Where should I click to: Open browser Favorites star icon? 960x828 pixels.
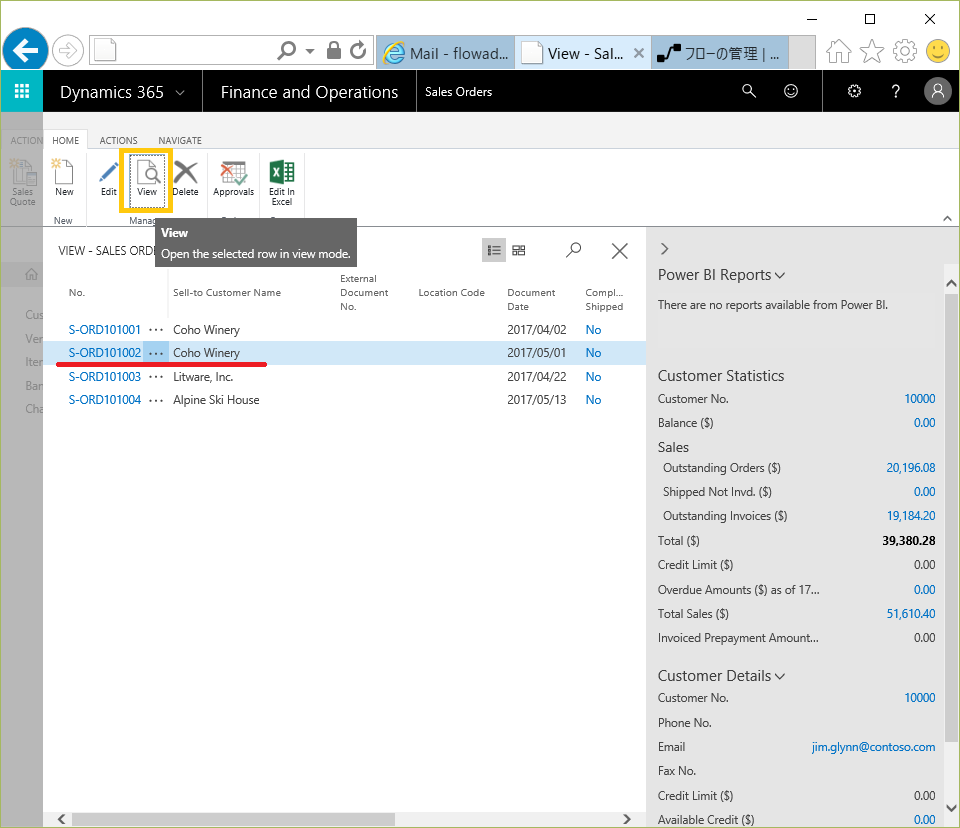click(x=872, y=51)
